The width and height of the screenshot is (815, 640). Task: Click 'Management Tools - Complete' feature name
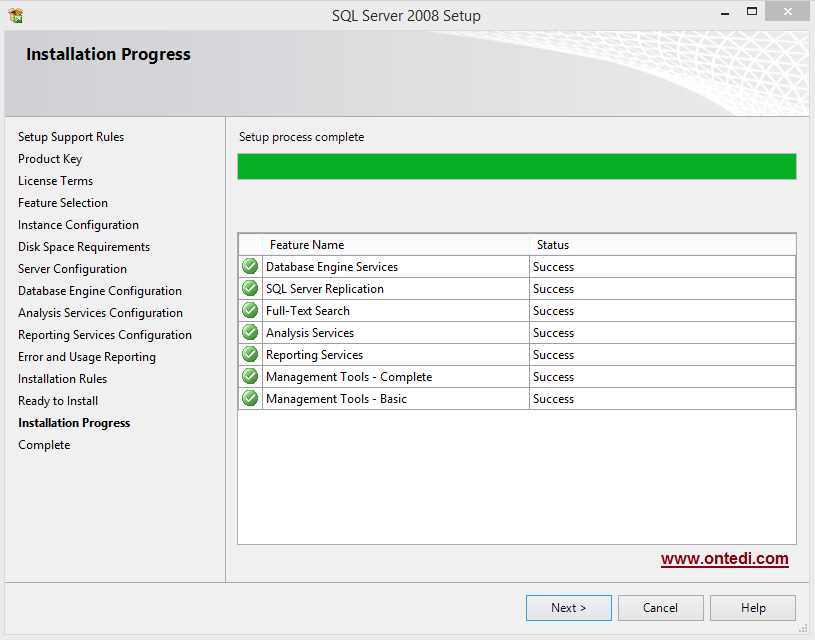coord(349,377)
